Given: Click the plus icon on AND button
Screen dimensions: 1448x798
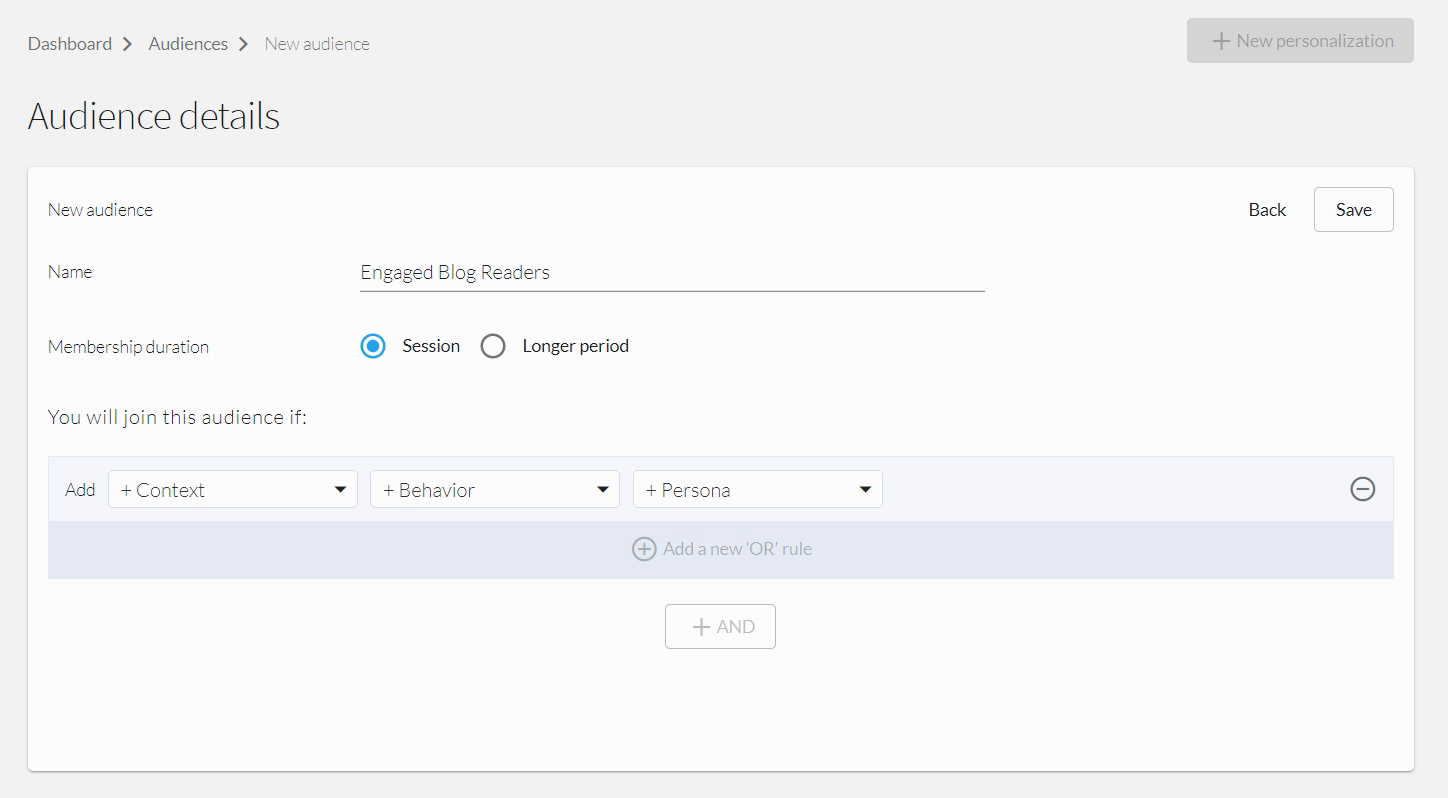Looking at the screenshot, I should pos(702,627).
